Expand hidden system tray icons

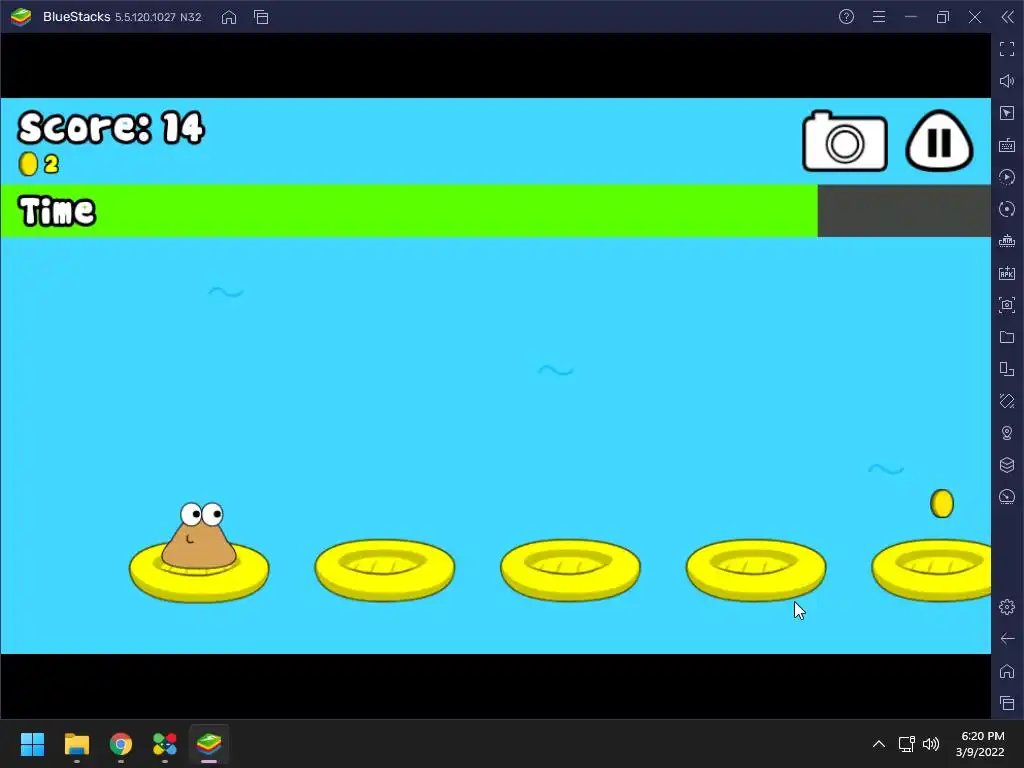879,744
